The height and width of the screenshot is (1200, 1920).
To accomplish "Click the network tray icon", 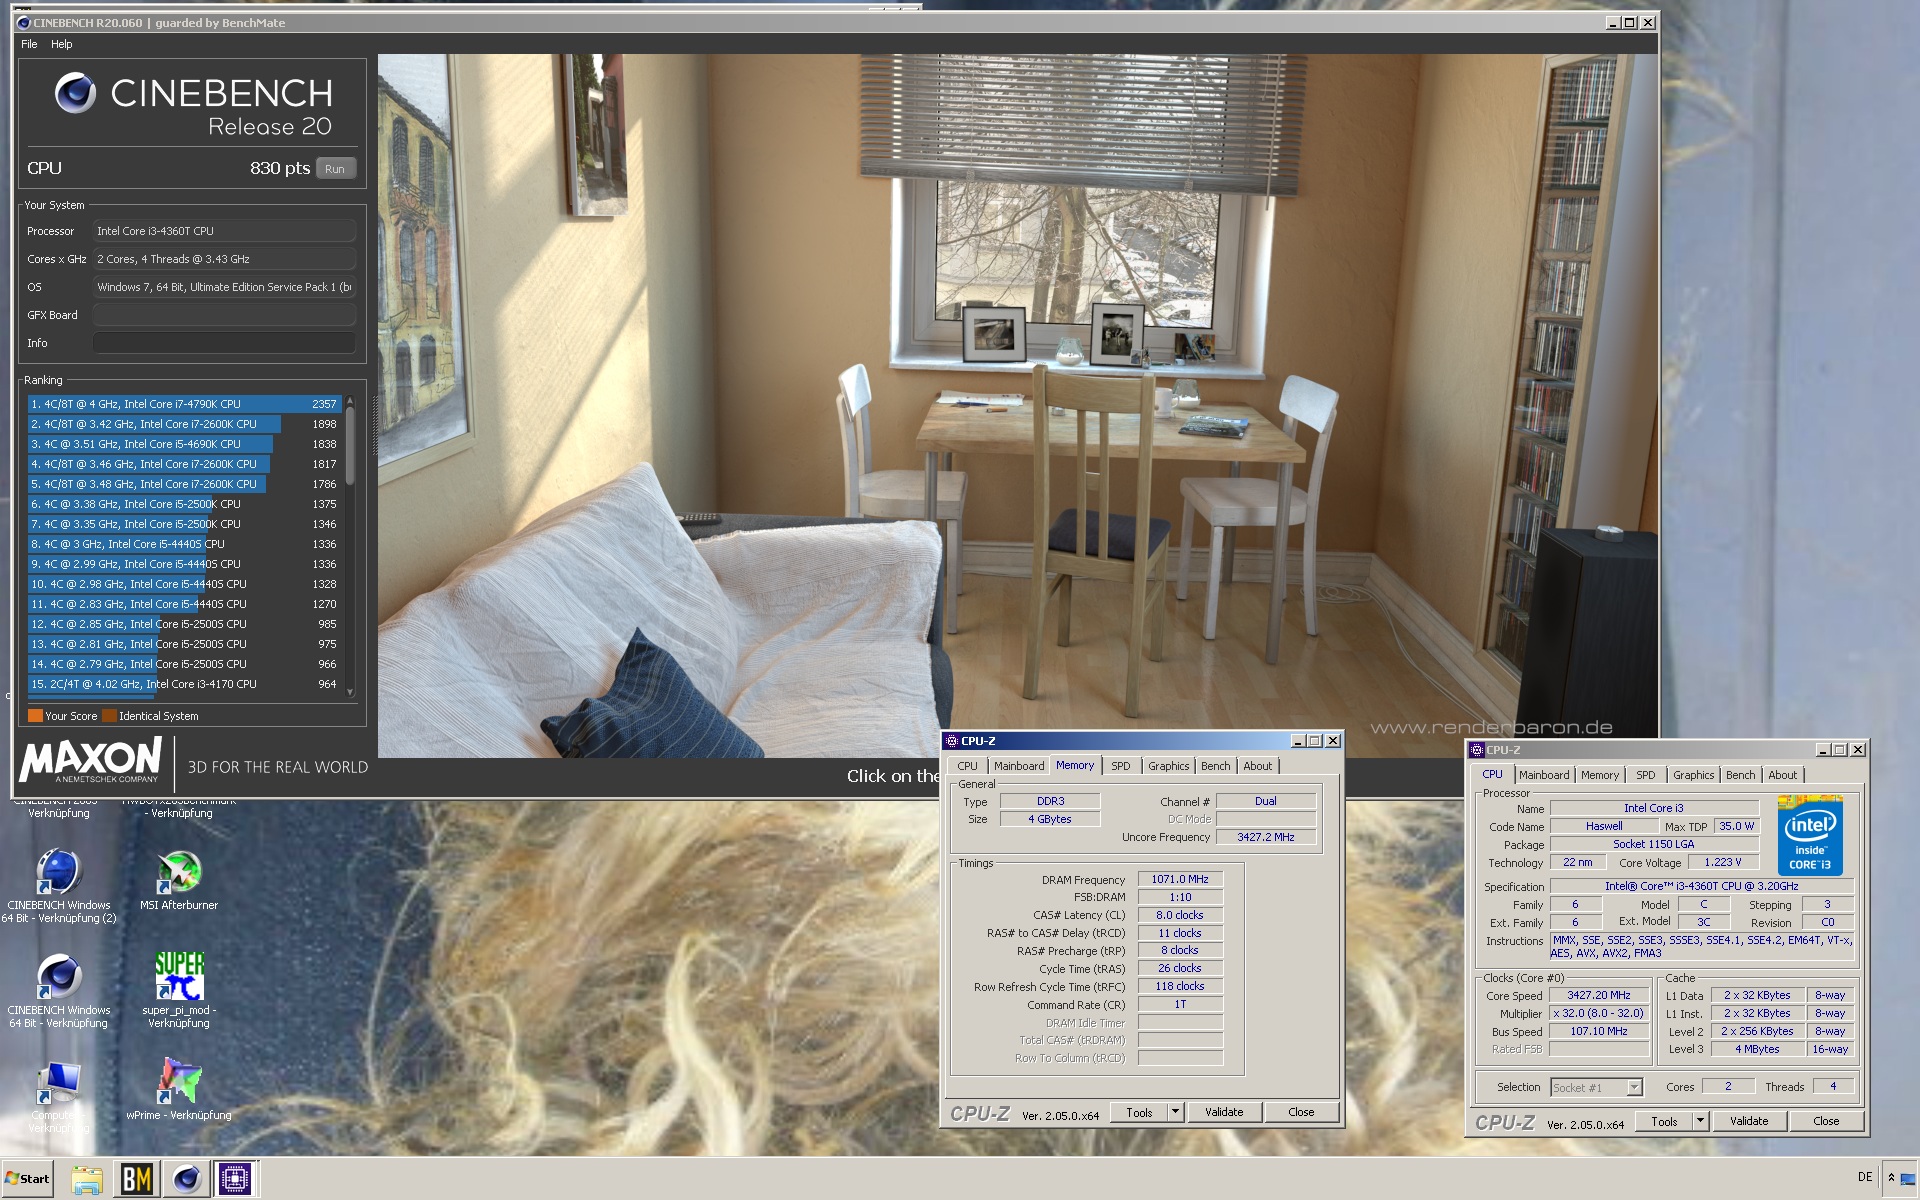I will (1908, 1179).
